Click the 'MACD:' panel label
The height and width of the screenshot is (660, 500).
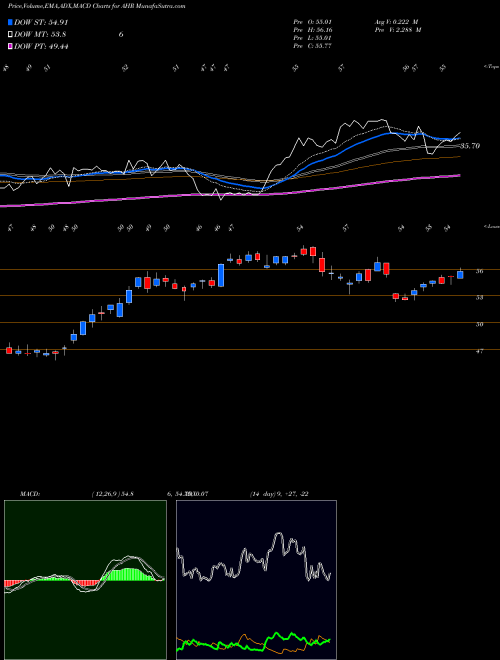point(30,494)
